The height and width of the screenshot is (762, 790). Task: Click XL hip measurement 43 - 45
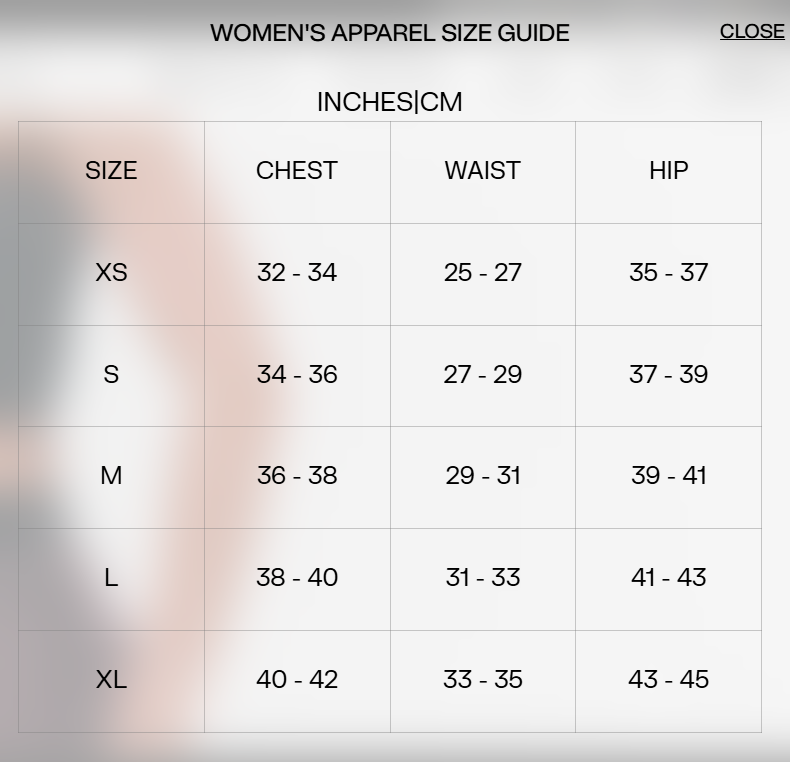pos(668,680)
